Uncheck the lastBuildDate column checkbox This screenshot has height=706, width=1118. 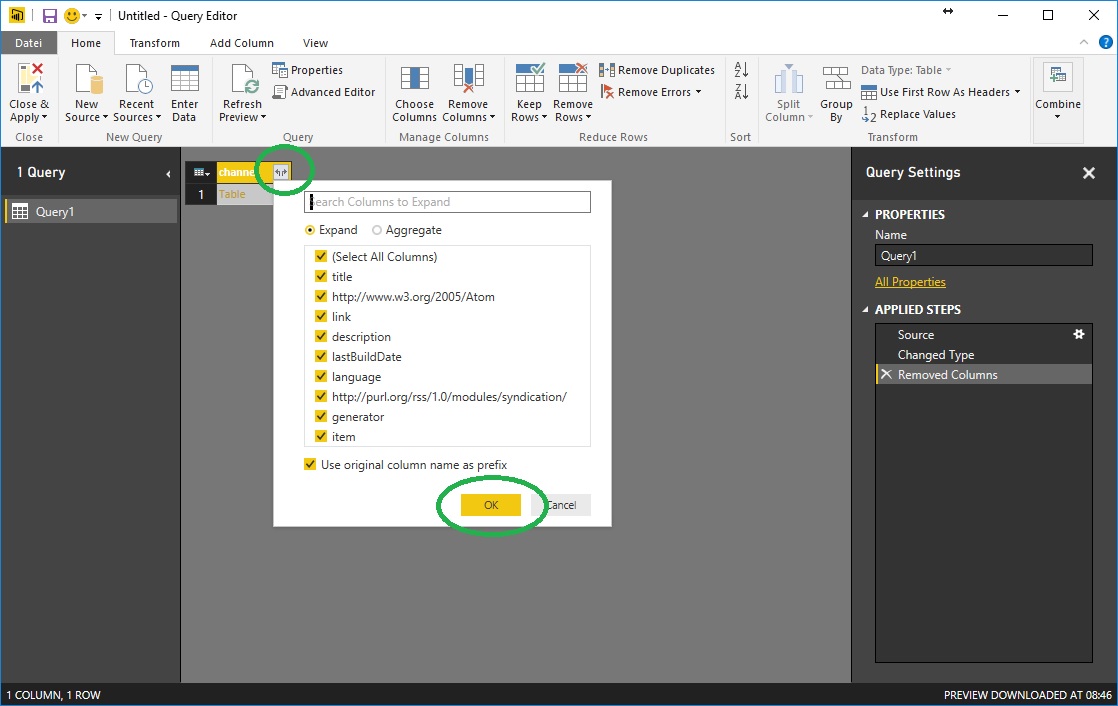(x=321, y=357)
